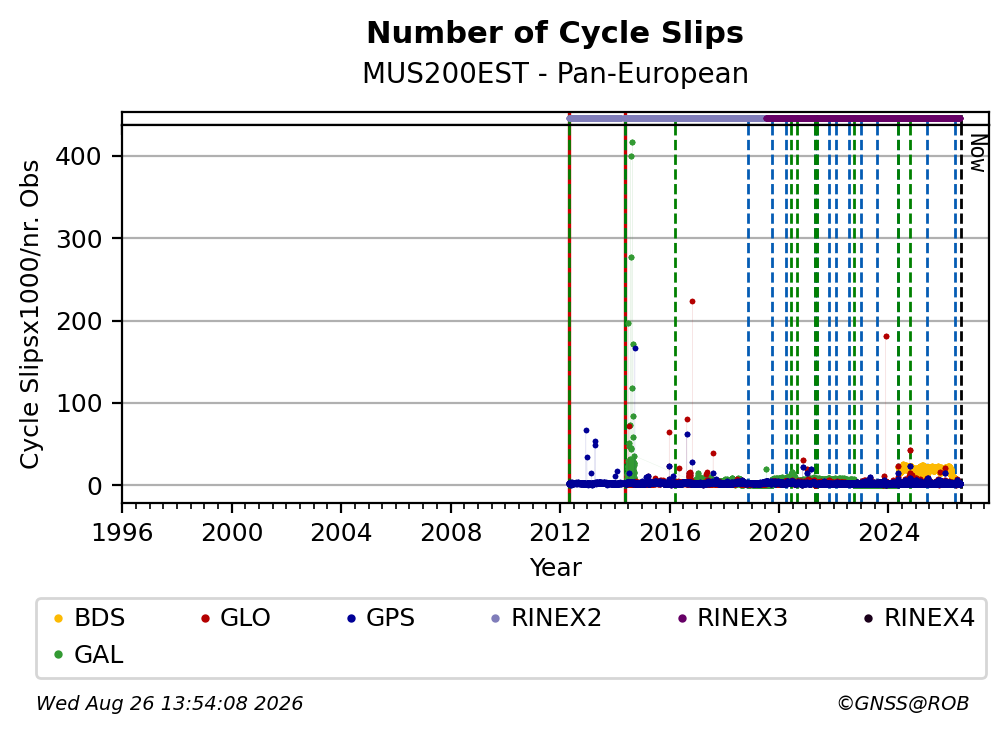This screenshot has height=734, width=1008.
Task: Click the light purple RINEX2 timeline bar
Action: point(666,118)
